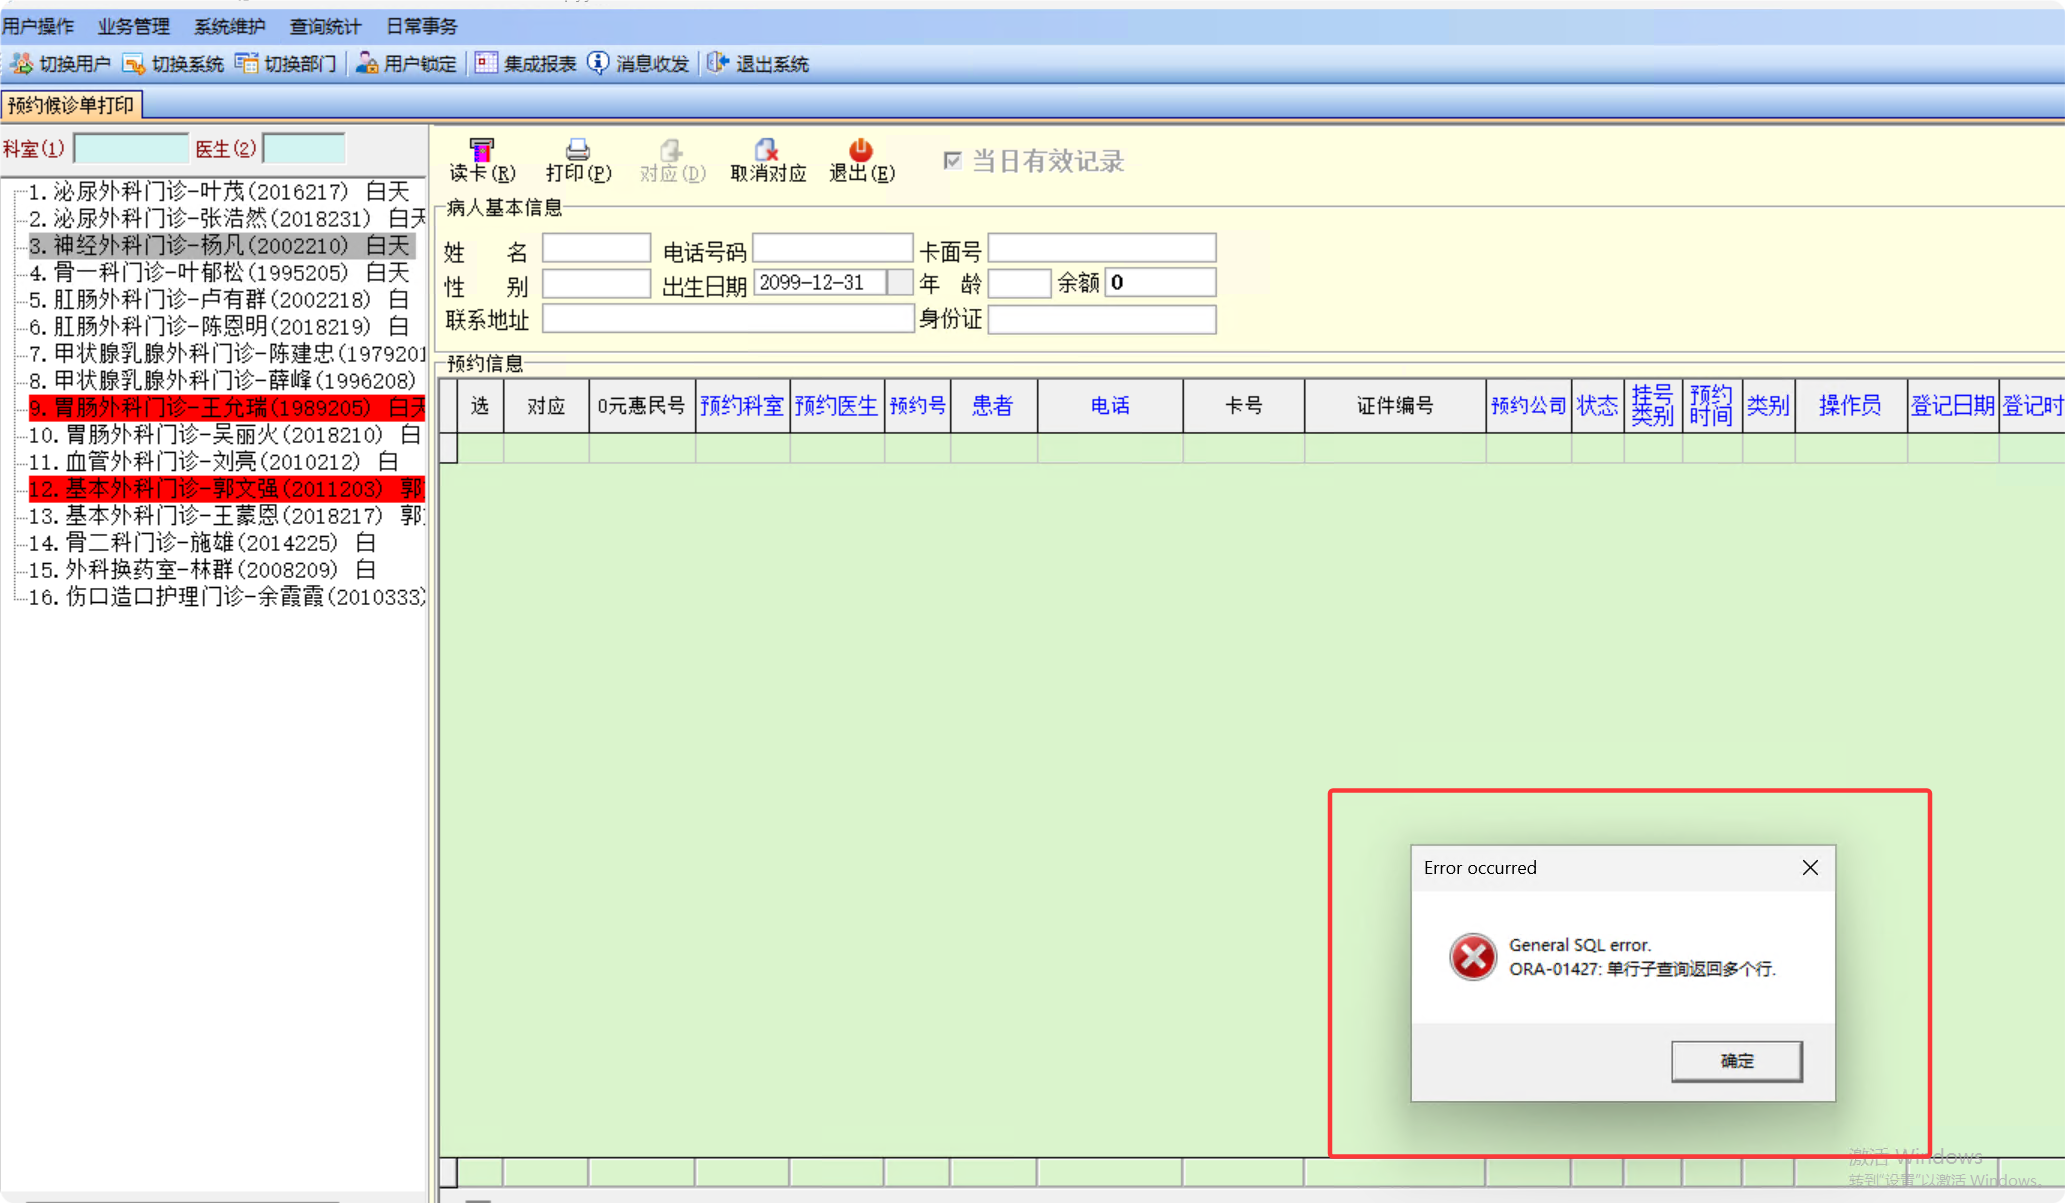This screenshot has height=1203, width=2065.
Task: Click the 用户锁定 toolbar icon
Action: pos(367,64)
